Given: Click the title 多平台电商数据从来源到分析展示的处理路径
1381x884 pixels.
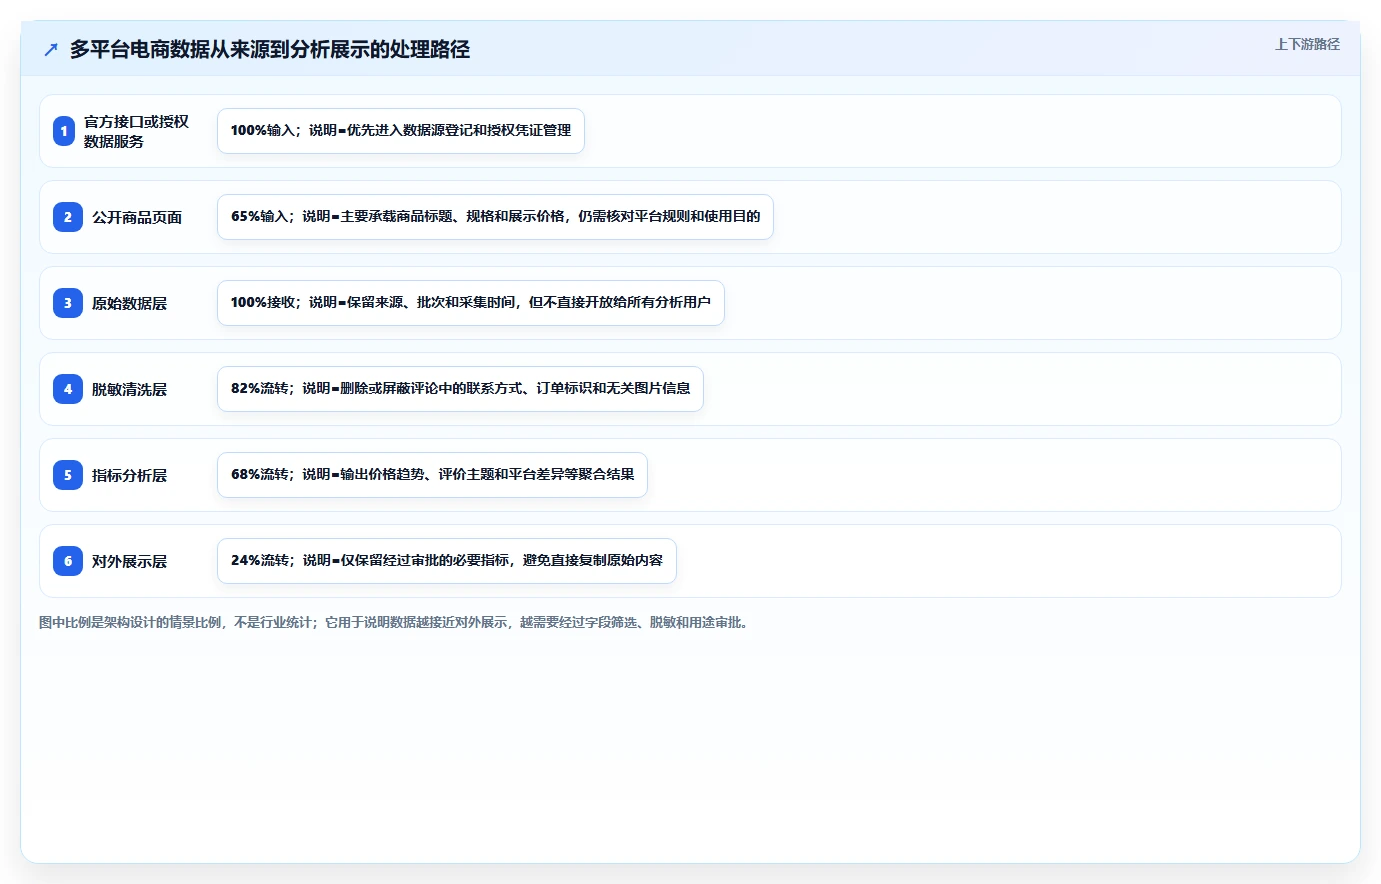Looking at the screenshot, I should point(270,50).
